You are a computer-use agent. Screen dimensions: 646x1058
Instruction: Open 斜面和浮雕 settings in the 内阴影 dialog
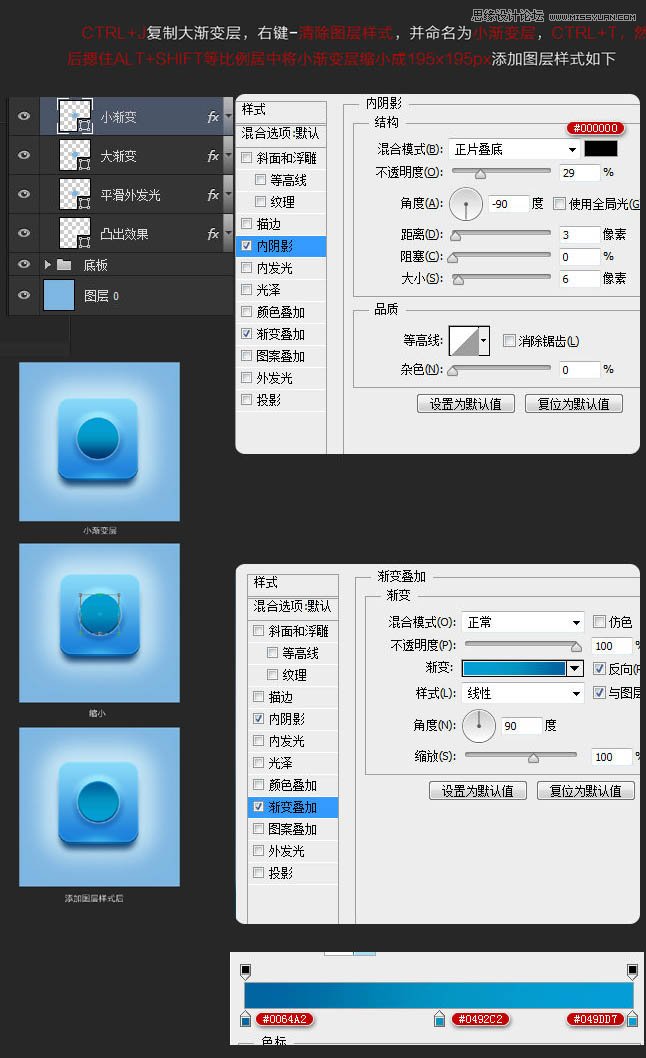tap(287, 158)
